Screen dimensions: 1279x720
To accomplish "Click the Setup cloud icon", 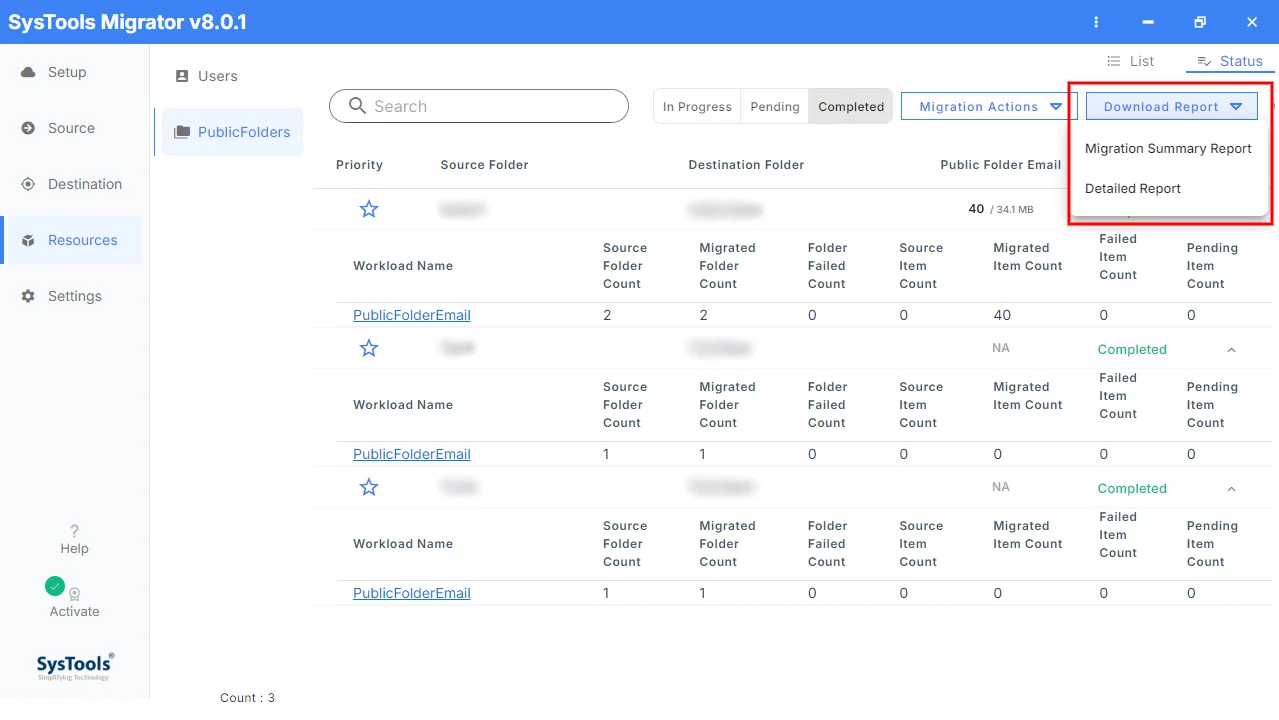I will point(28,72).
